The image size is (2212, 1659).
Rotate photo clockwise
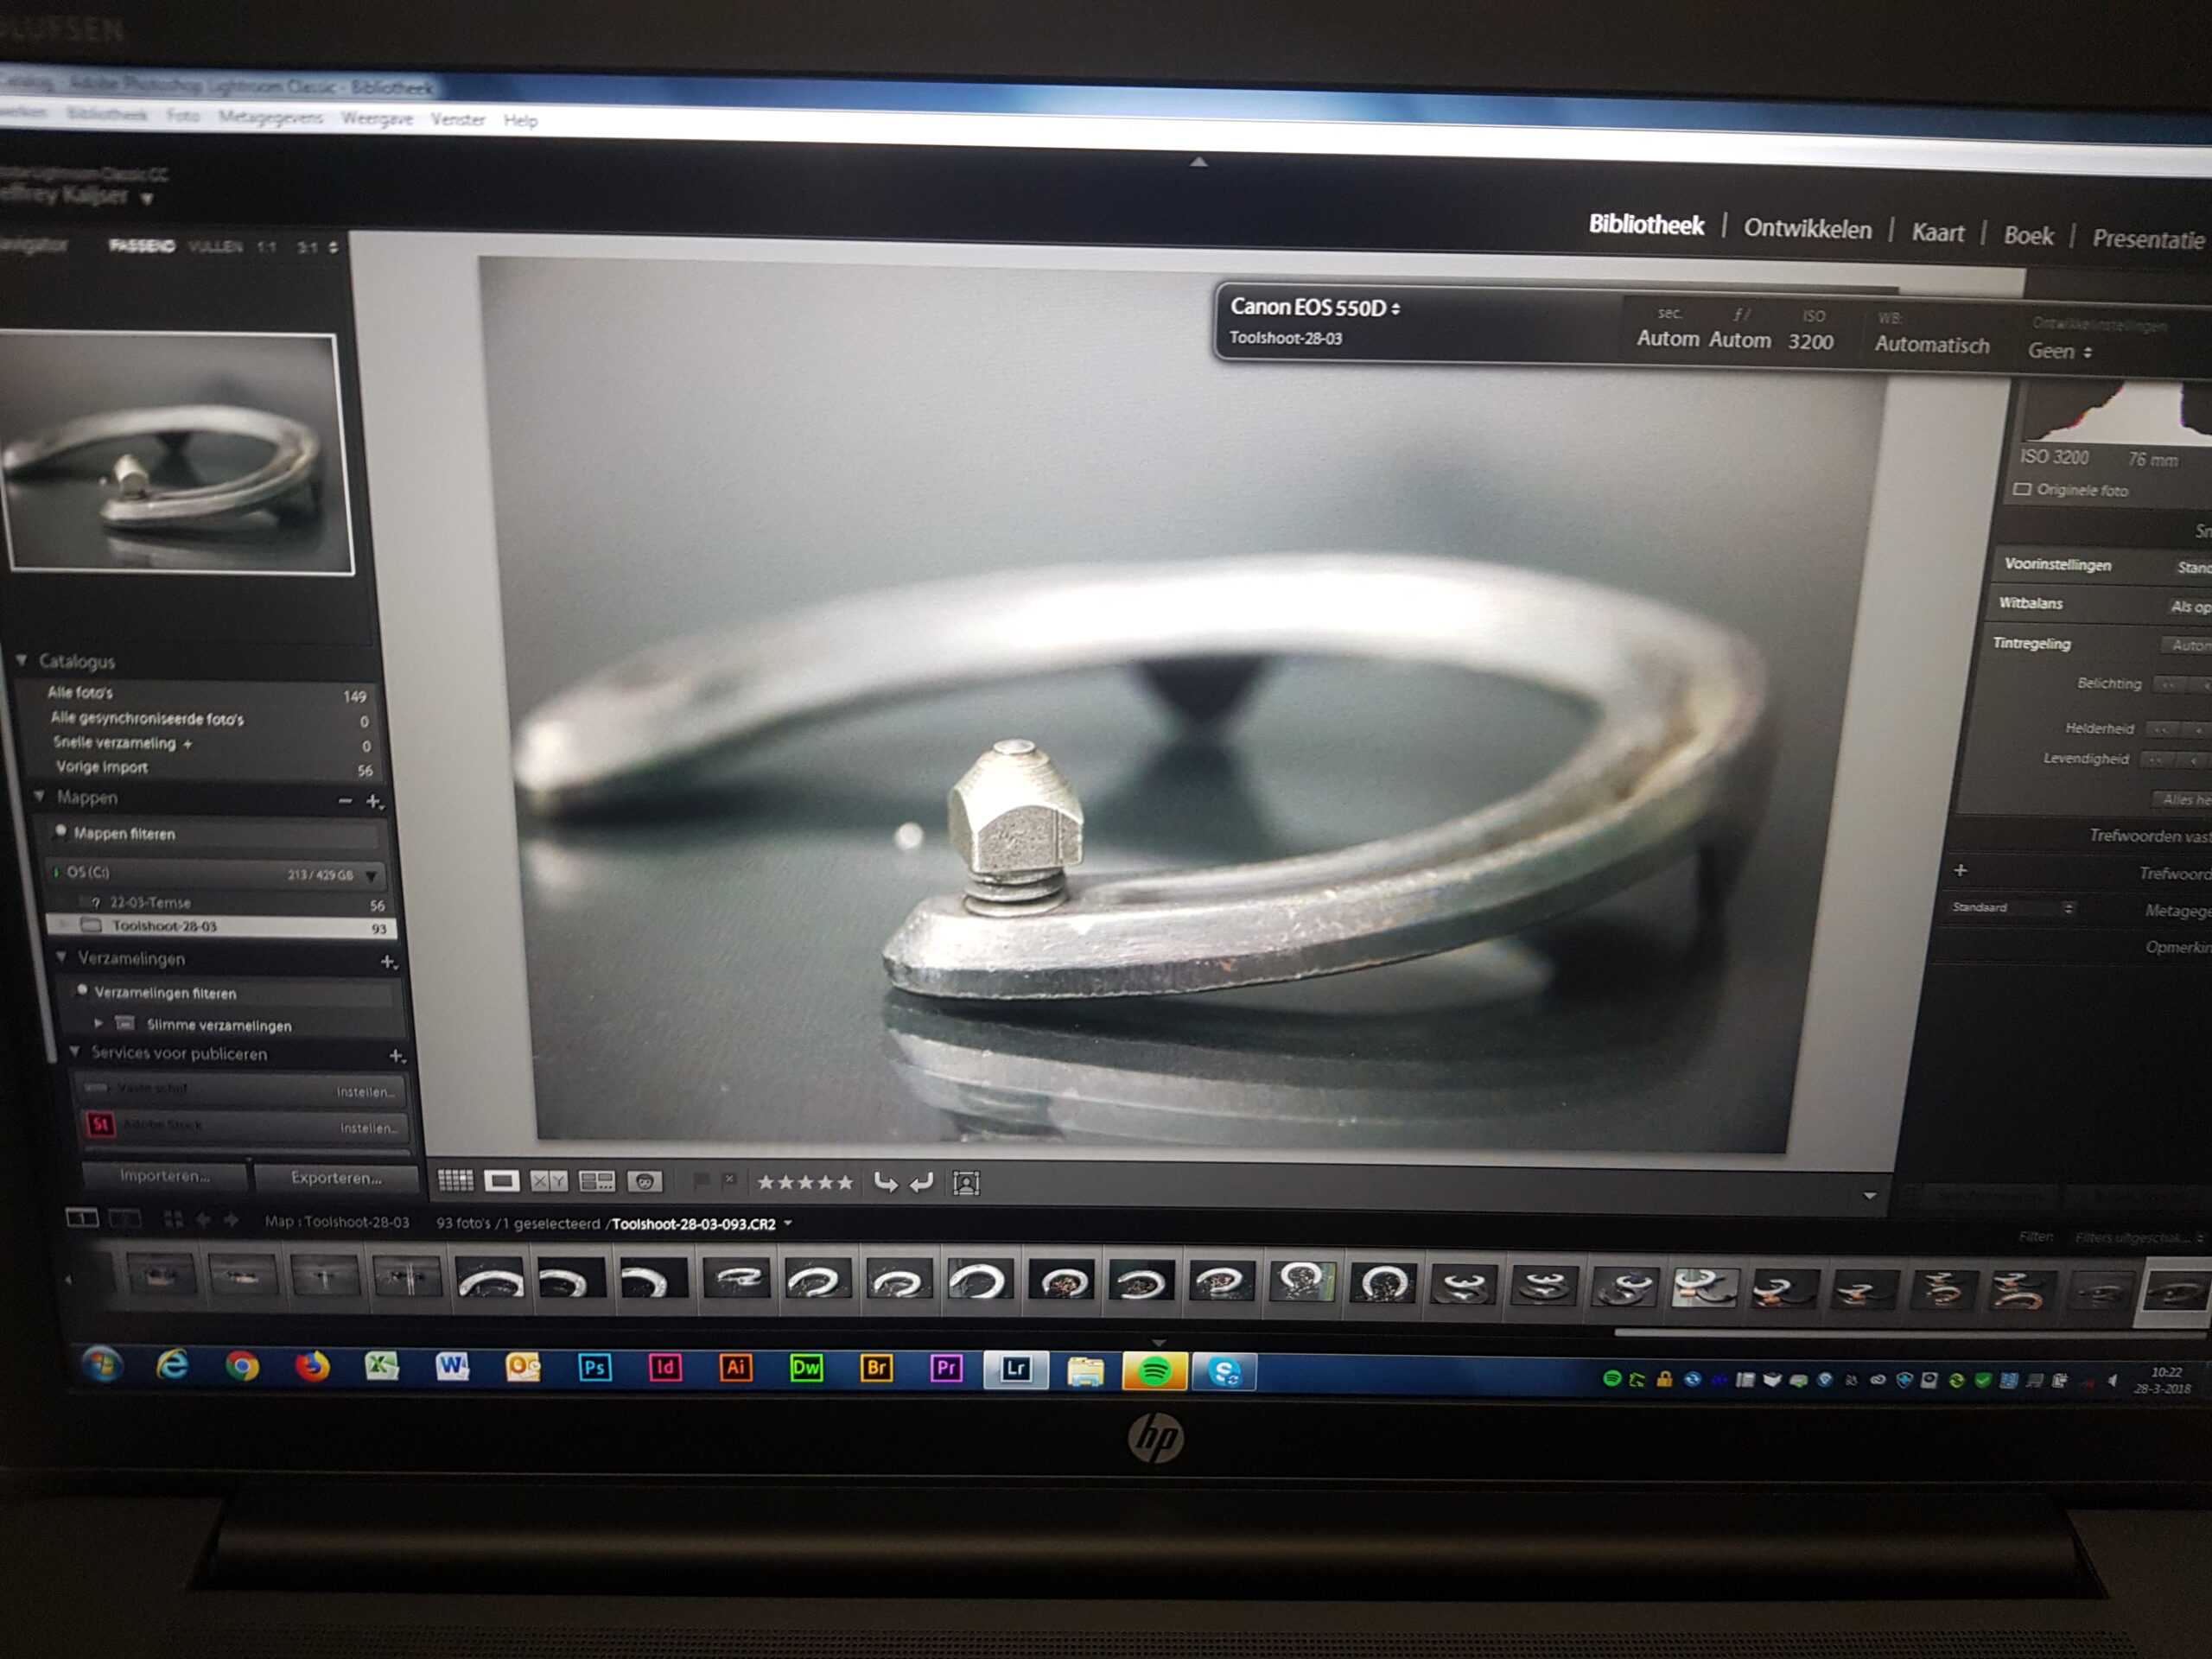(x=922, y=1183)
